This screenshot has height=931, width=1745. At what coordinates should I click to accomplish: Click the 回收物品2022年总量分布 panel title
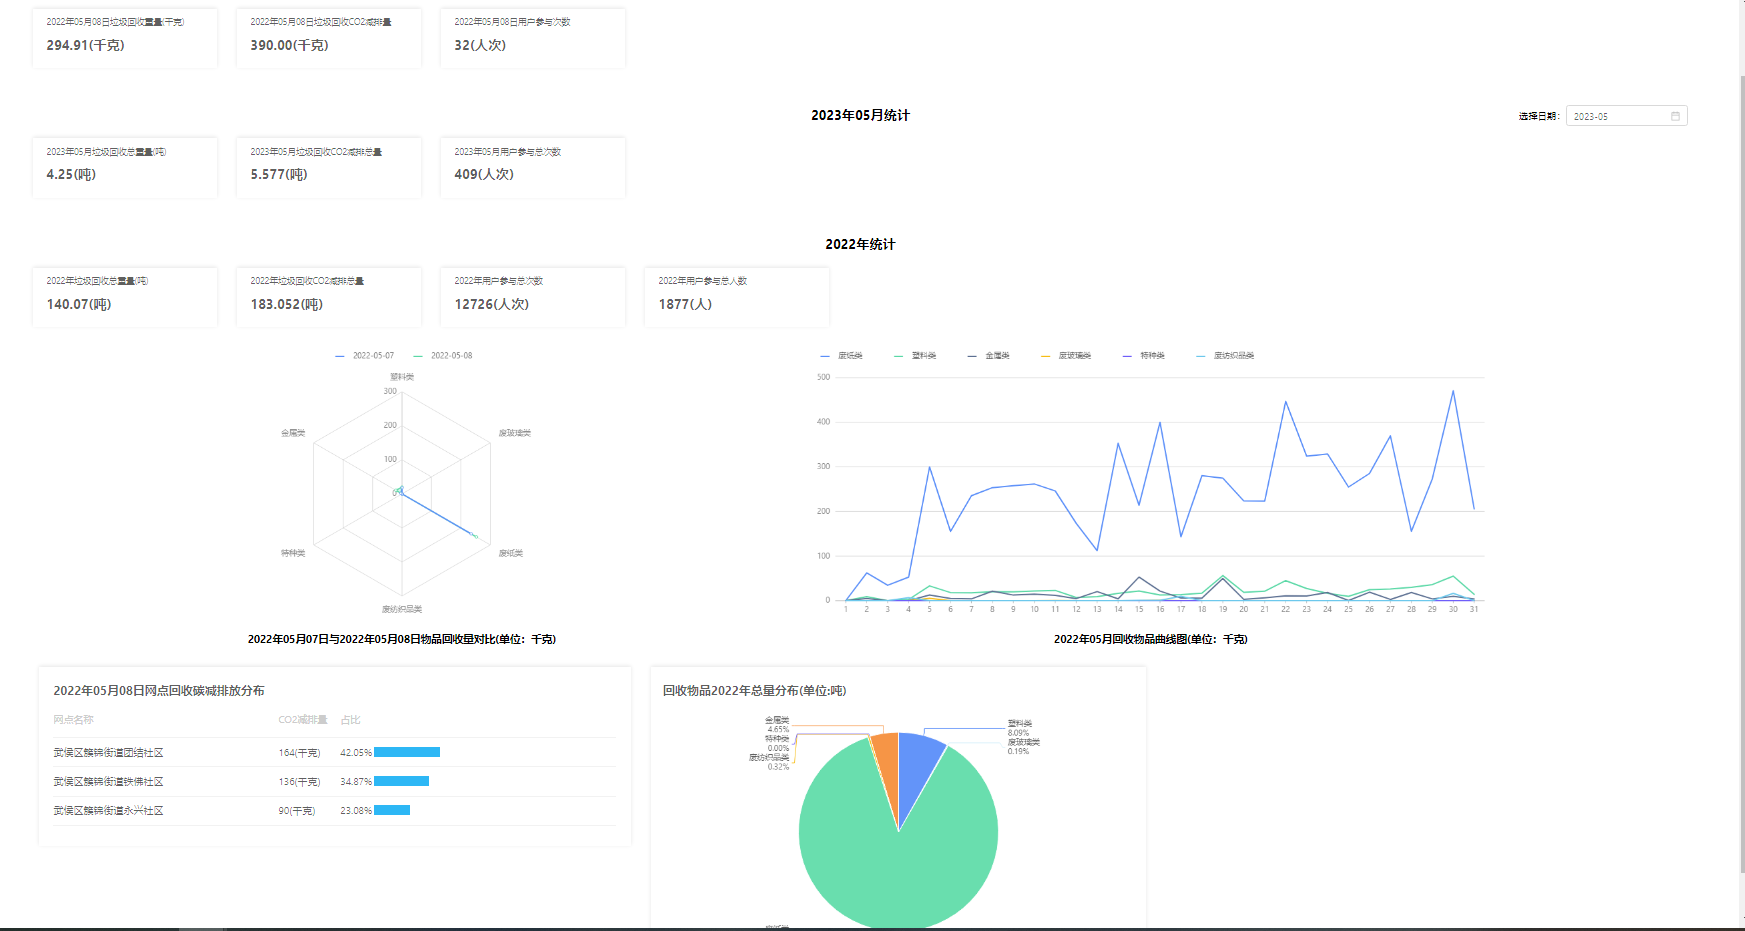754,691
